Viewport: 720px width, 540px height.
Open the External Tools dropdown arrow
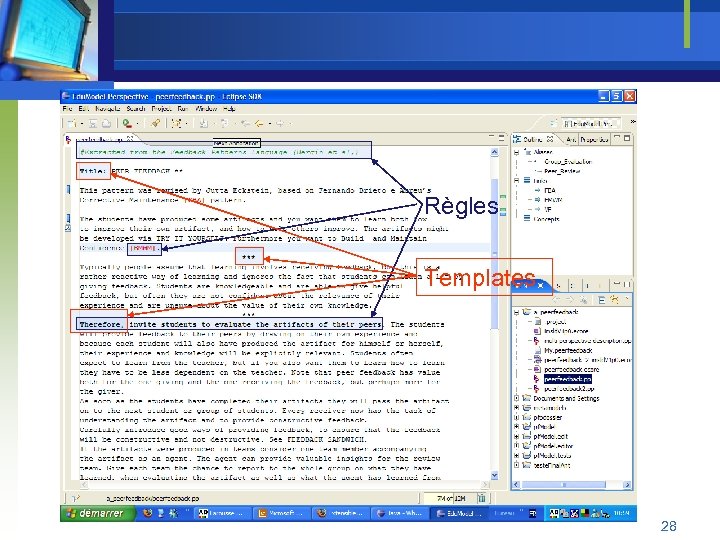click(137, 124)
